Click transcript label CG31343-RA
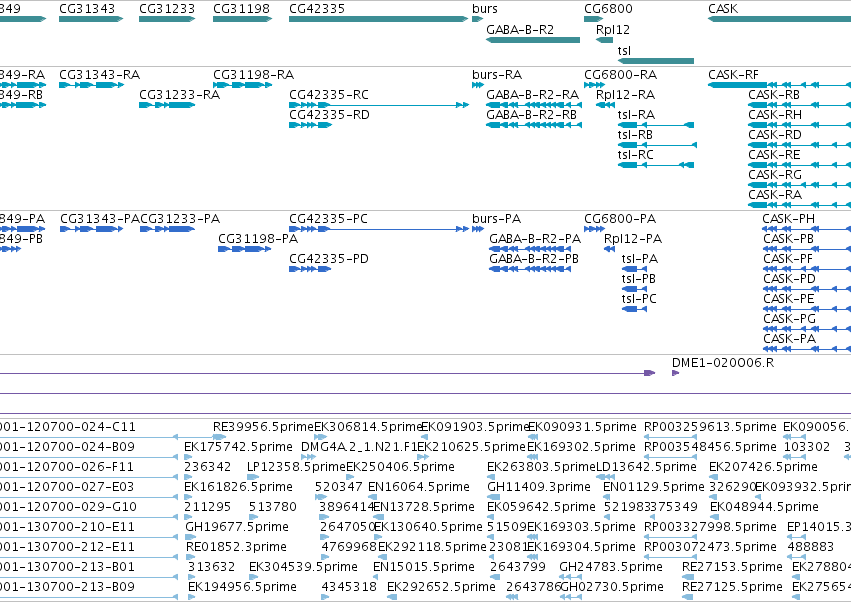 pyautogui.click(x=99, y=75)
